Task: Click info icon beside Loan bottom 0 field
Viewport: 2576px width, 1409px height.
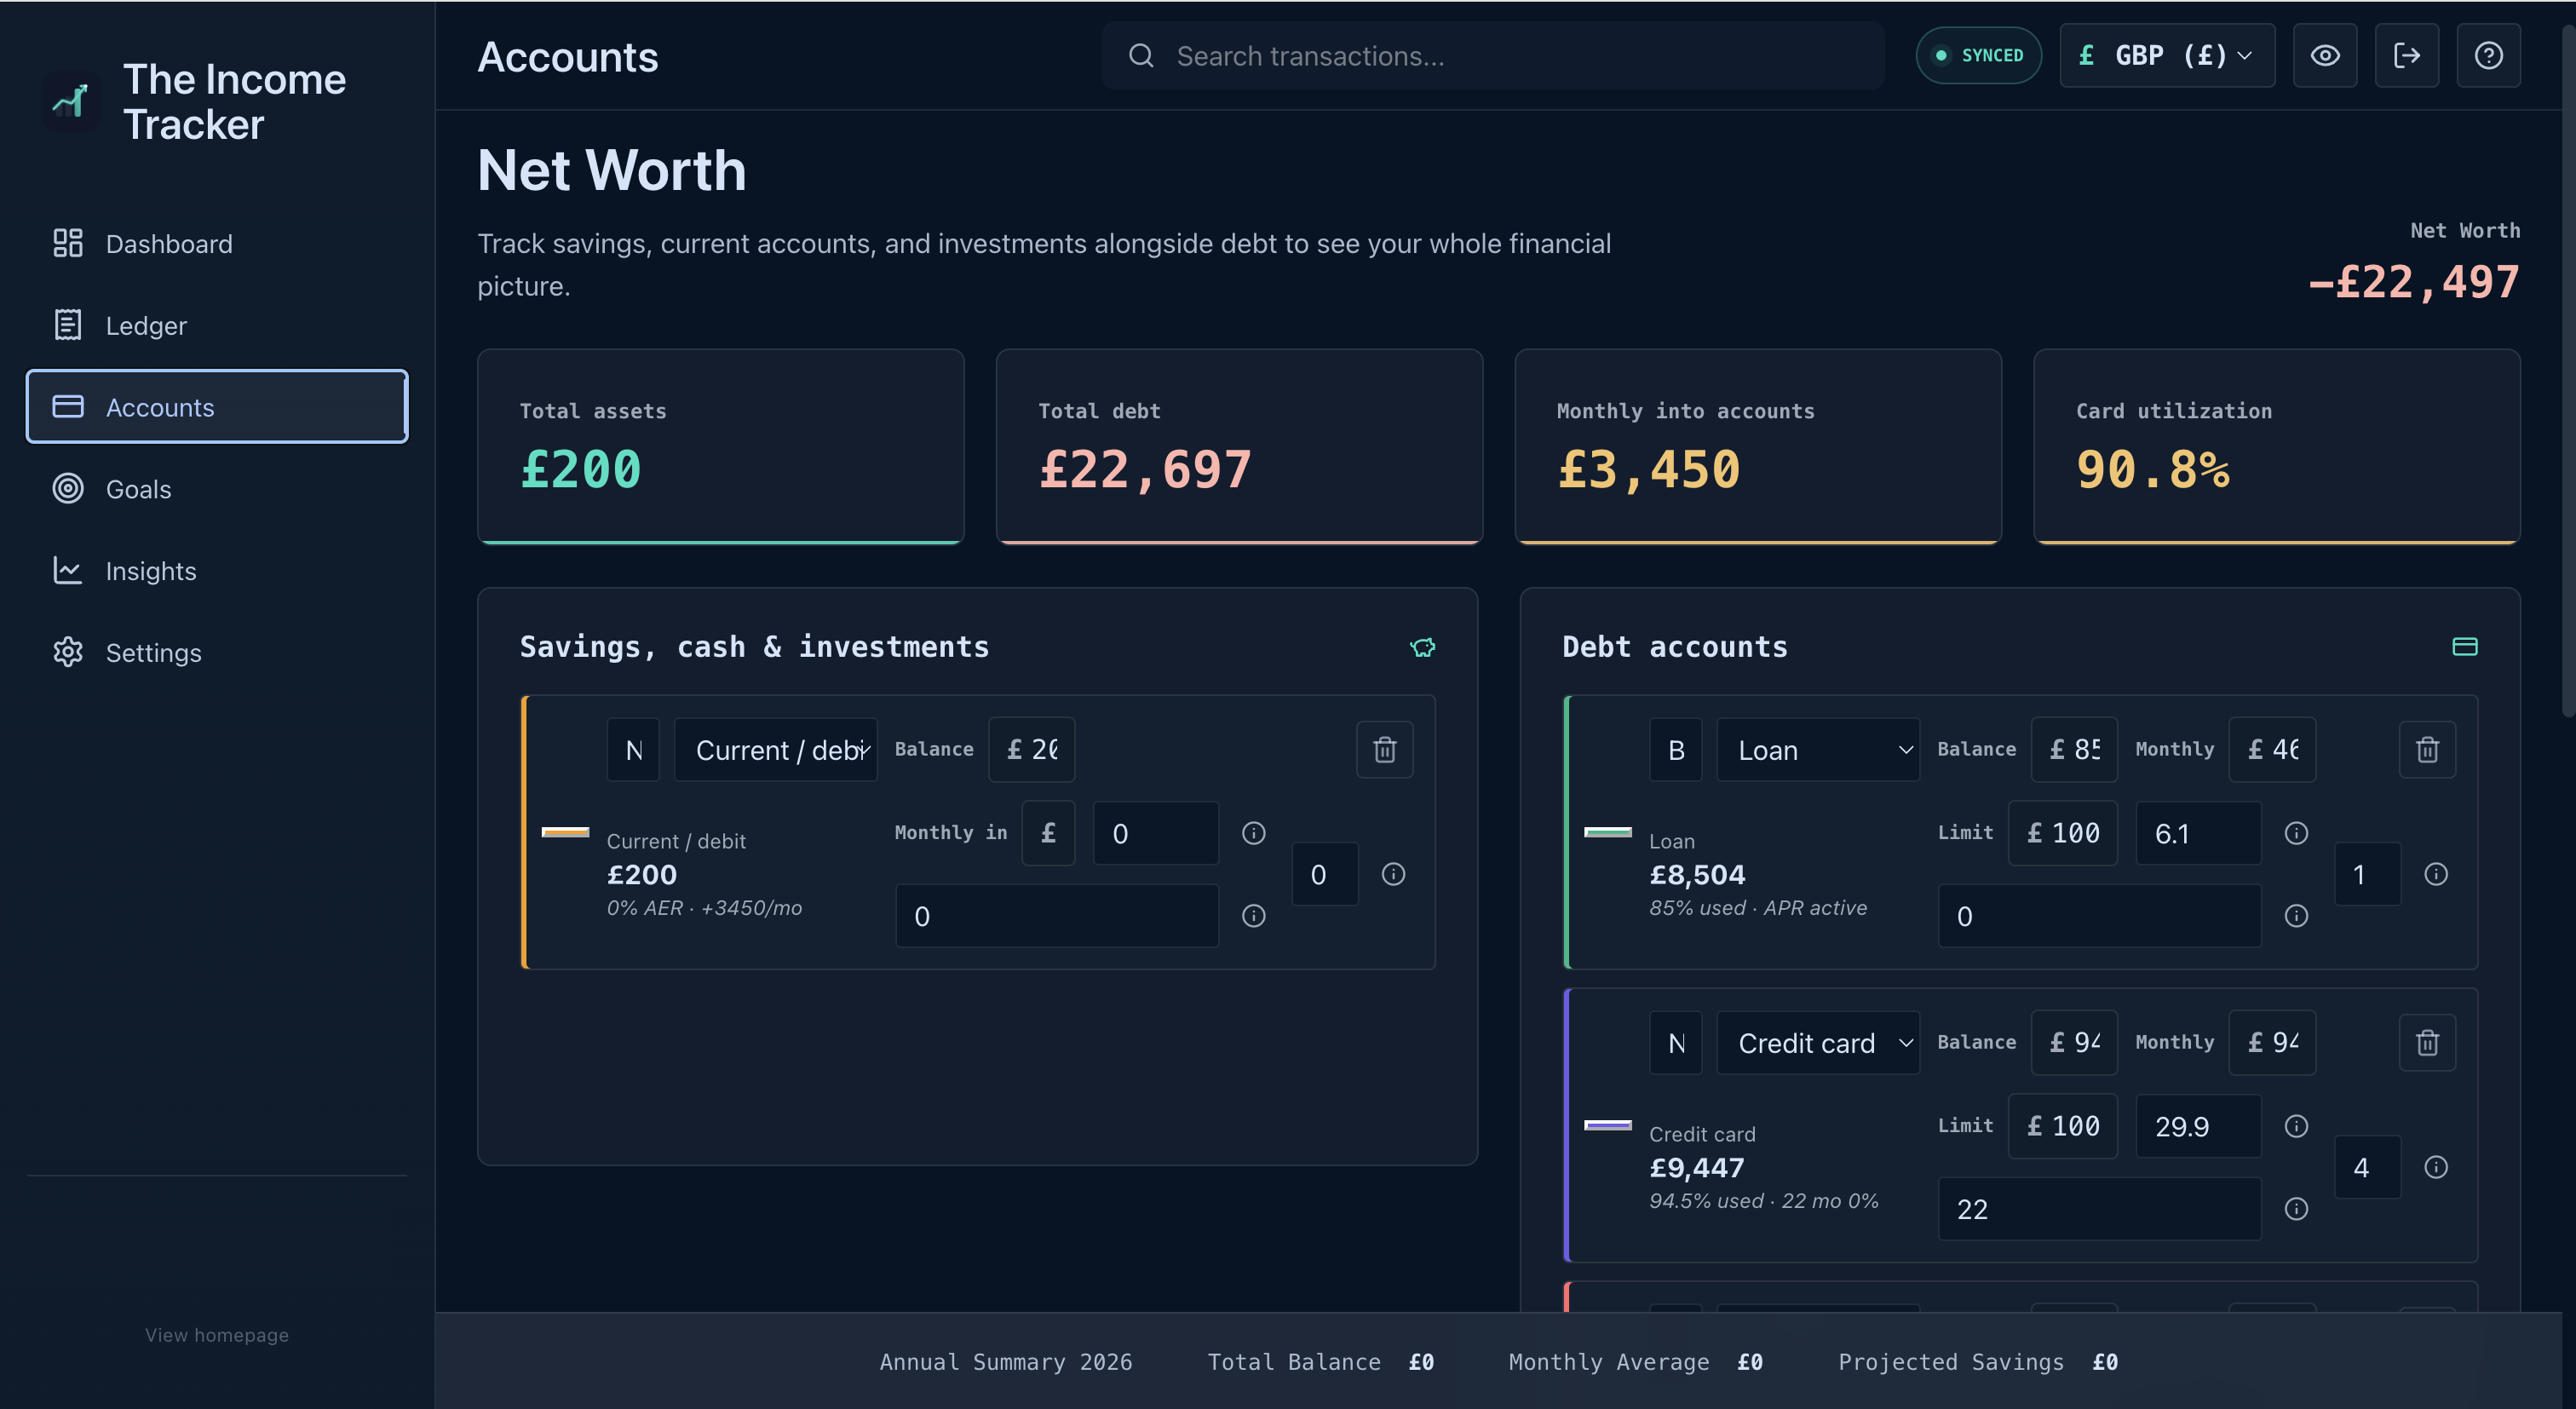Action: (x=2296, y=916)
